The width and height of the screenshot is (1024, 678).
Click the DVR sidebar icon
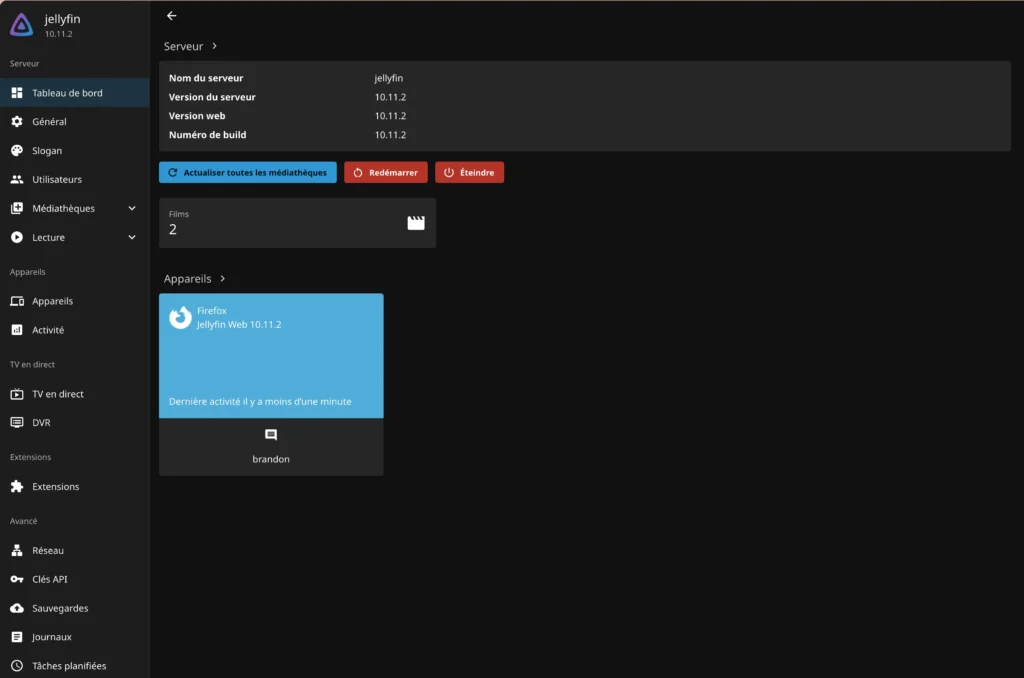click(x=16, y=423)
